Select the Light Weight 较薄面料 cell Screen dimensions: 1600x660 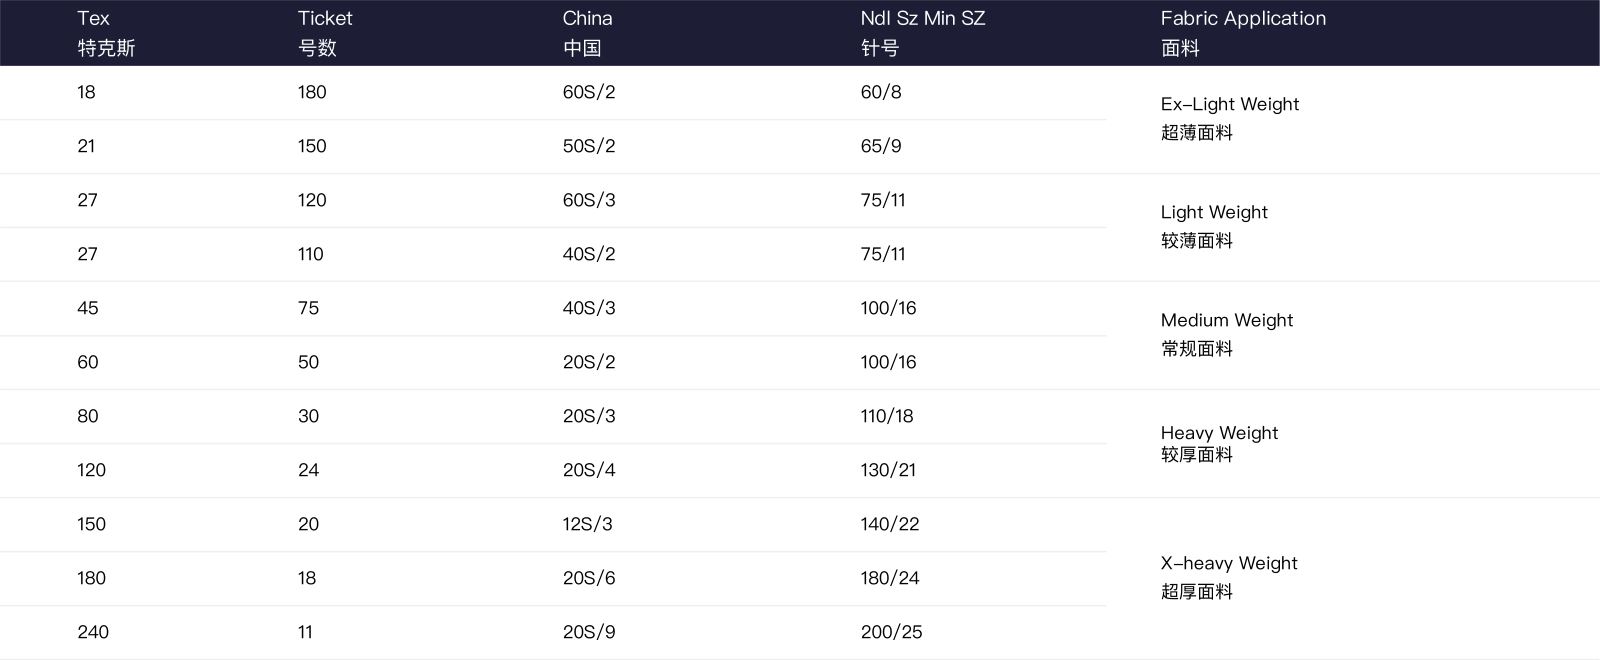coord(1213,226)
